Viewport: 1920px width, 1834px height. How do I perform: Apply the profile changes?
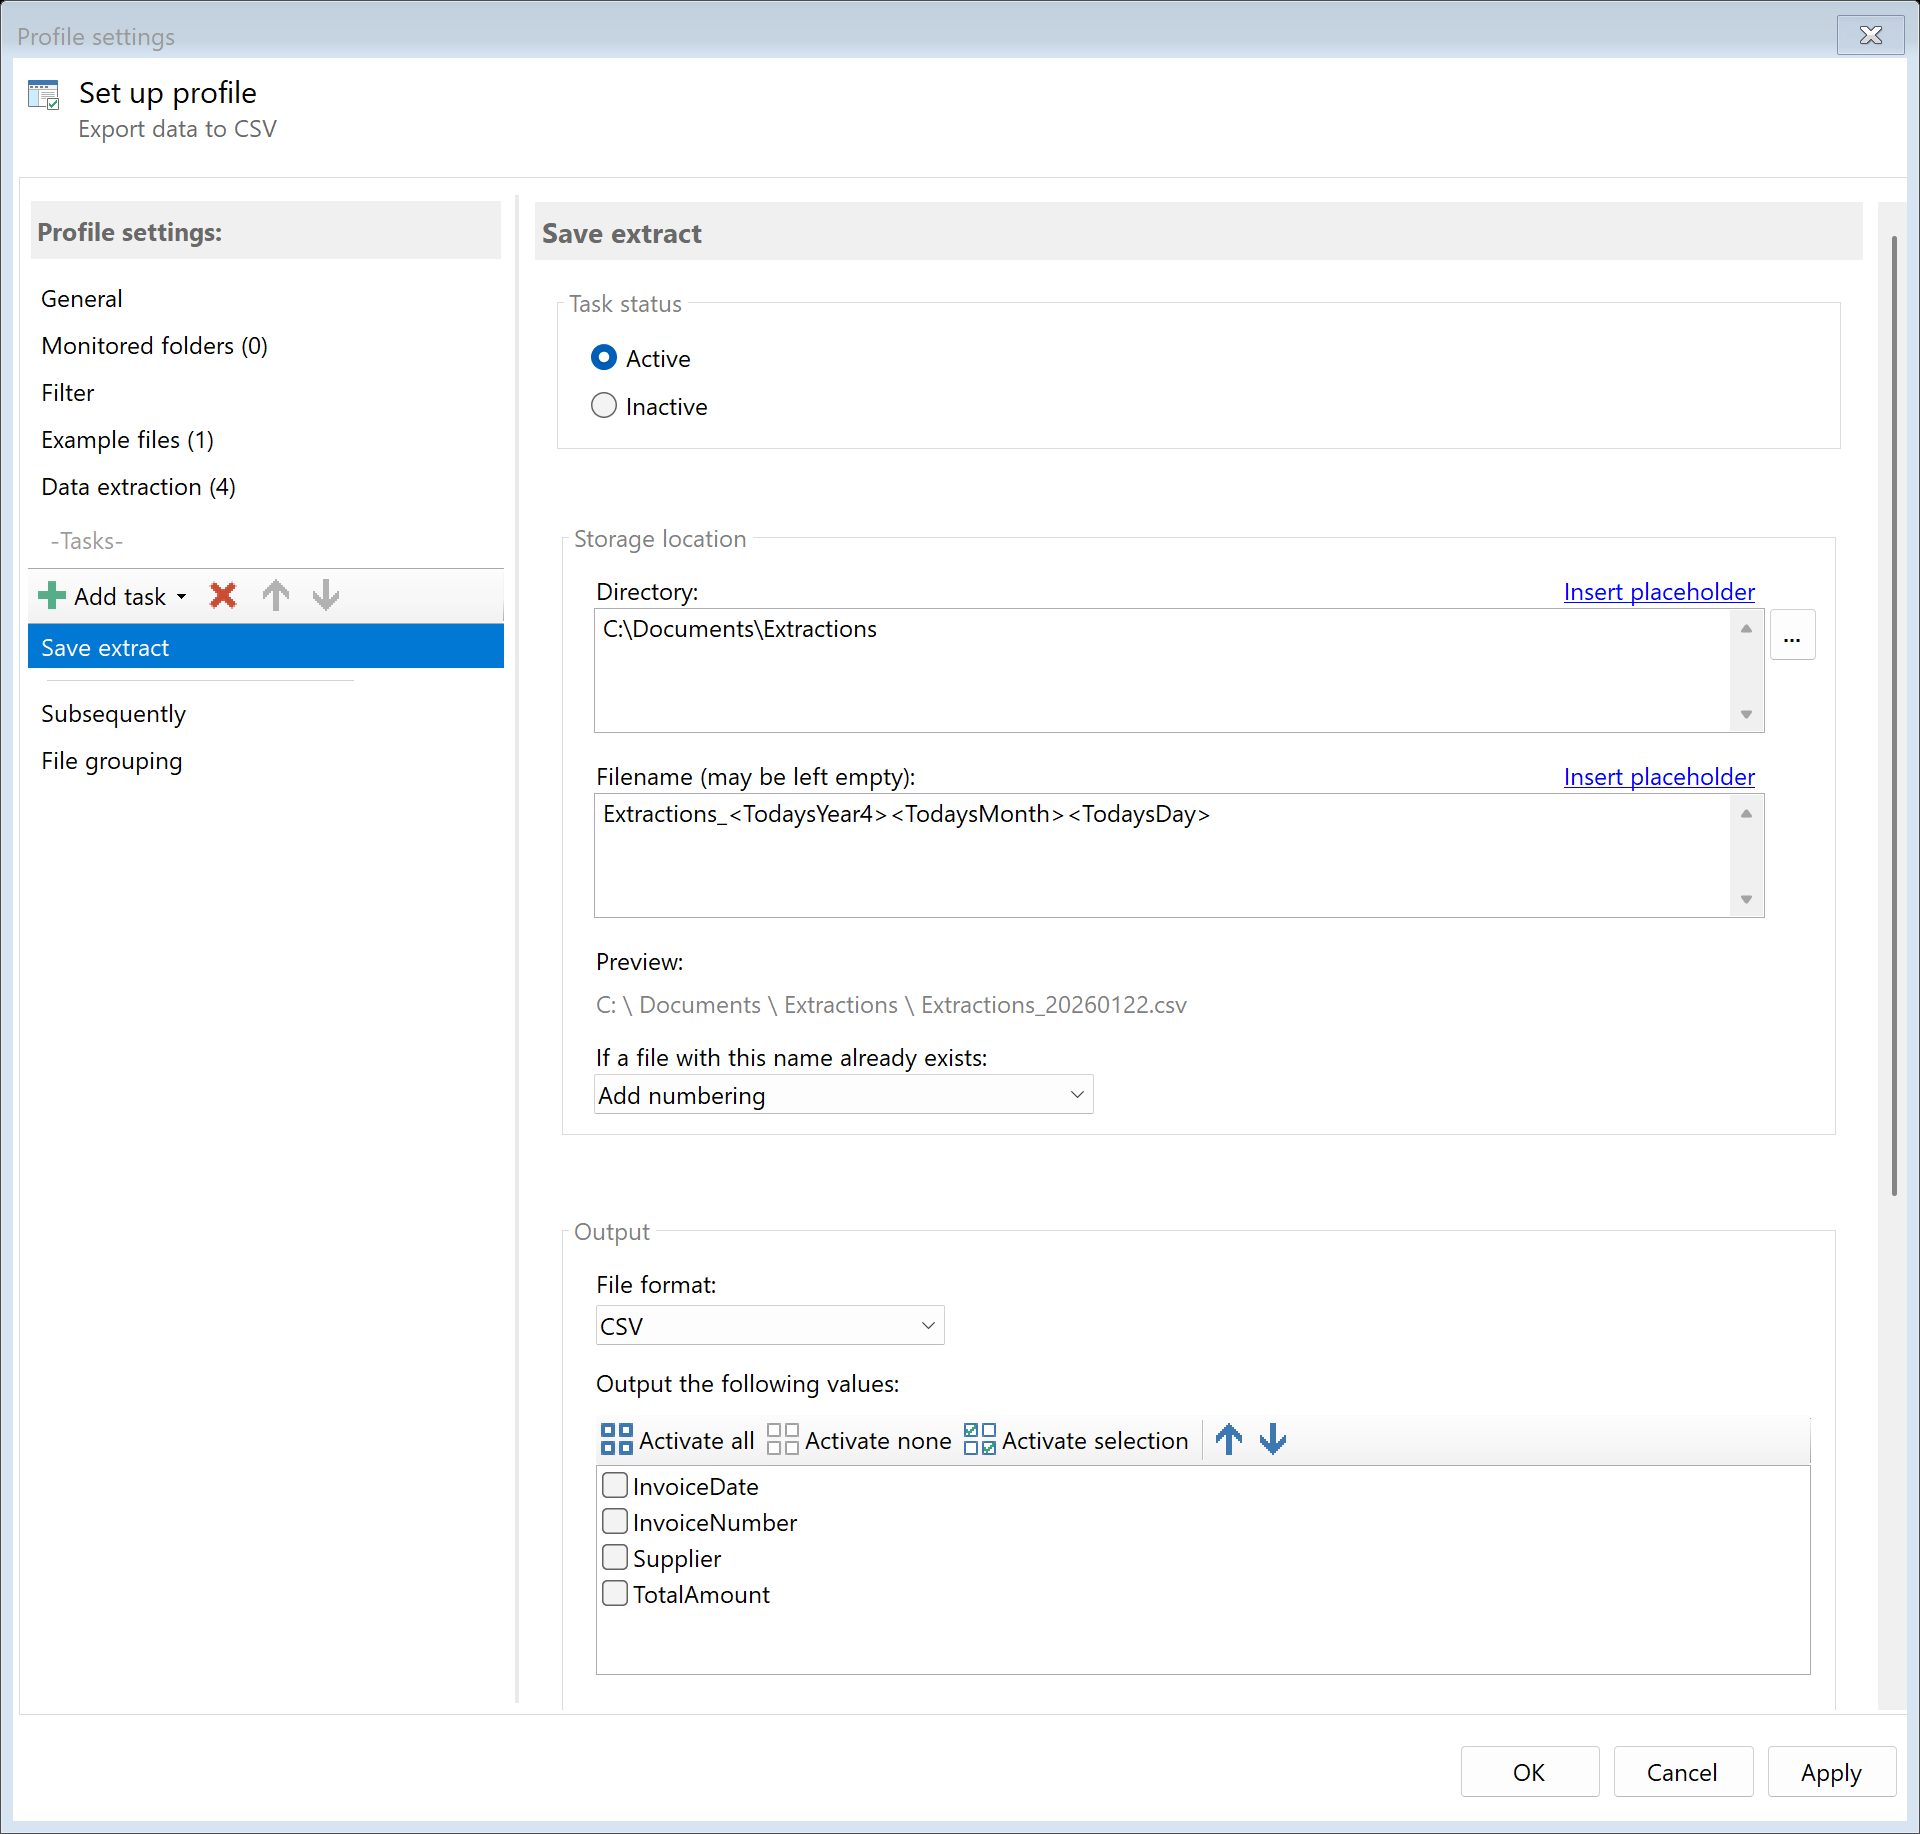[x=1829, y=1771]
